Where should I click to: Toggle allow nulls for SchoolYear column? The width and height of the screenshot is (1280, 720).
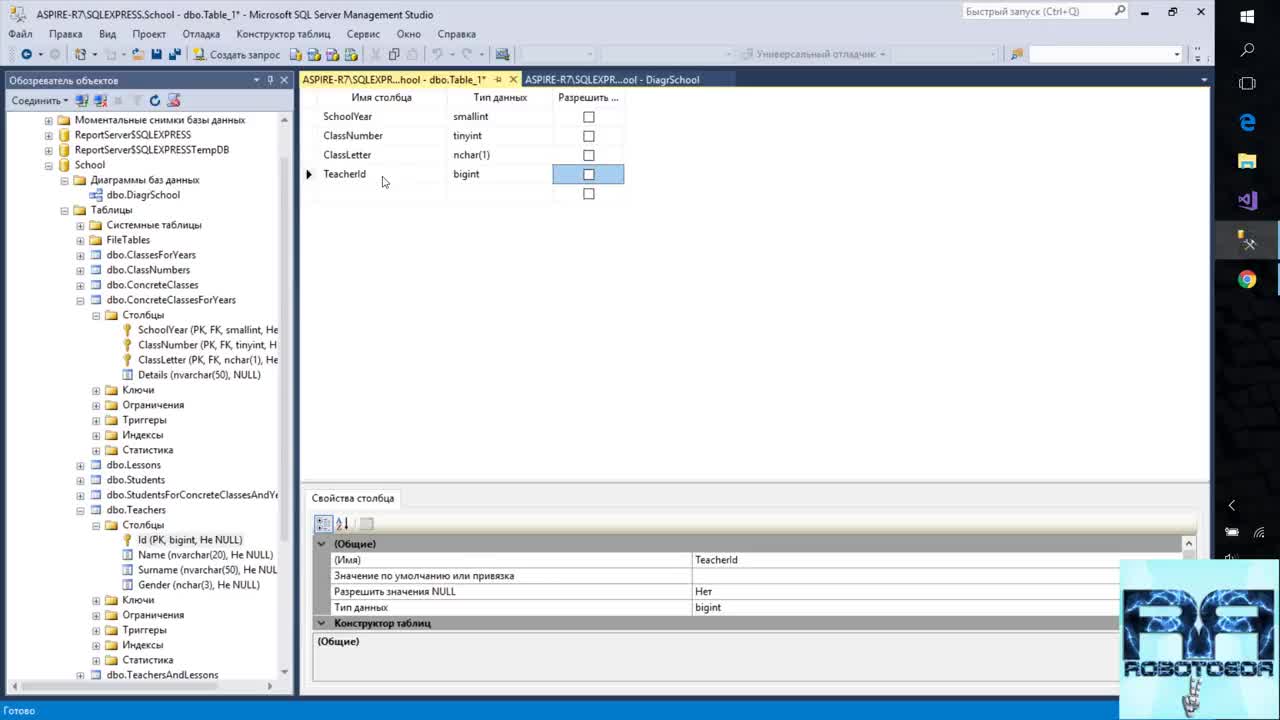point(588,117)
